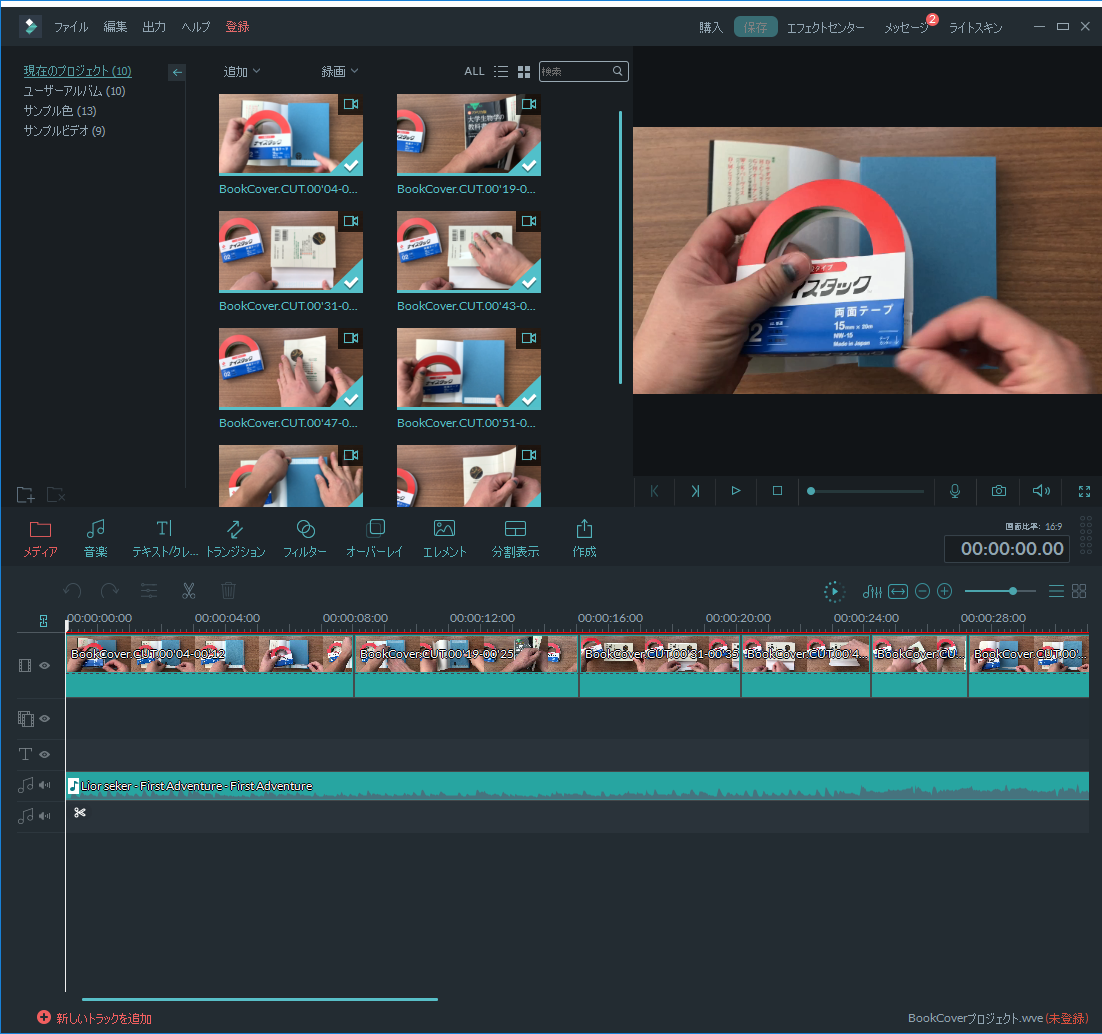
Task: Mute the first audio track
Action: pyautogui.click(x=45, y=785)
